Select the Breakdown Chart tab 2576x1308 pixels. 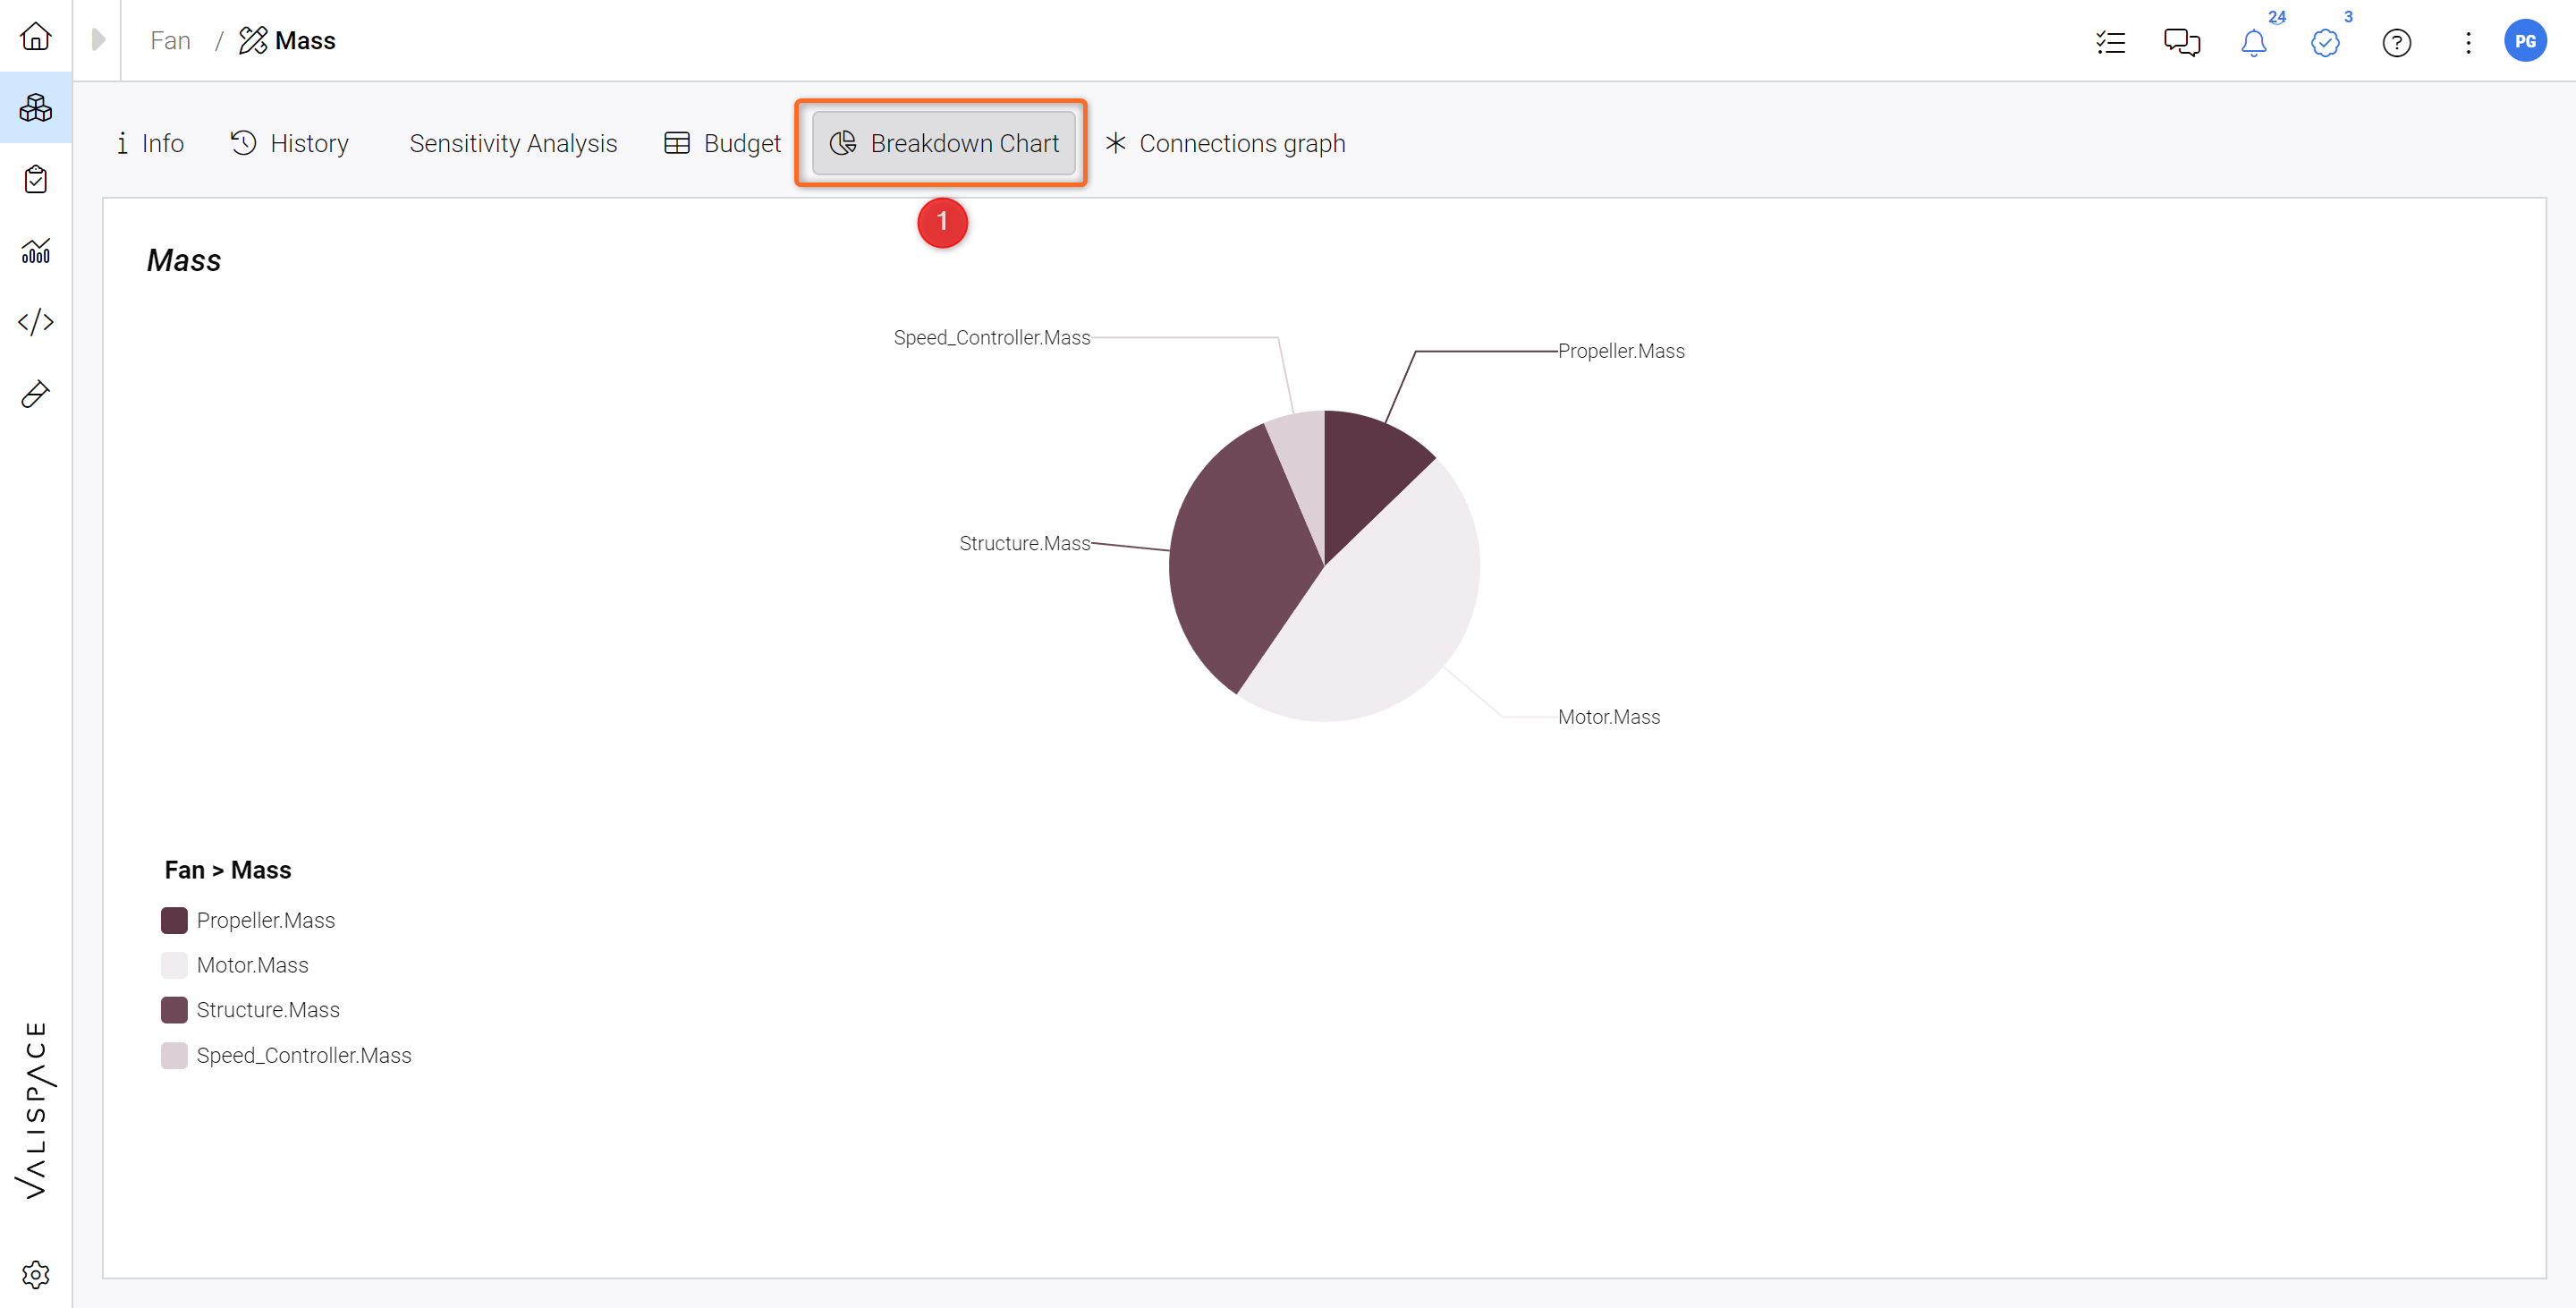[943, 143]
